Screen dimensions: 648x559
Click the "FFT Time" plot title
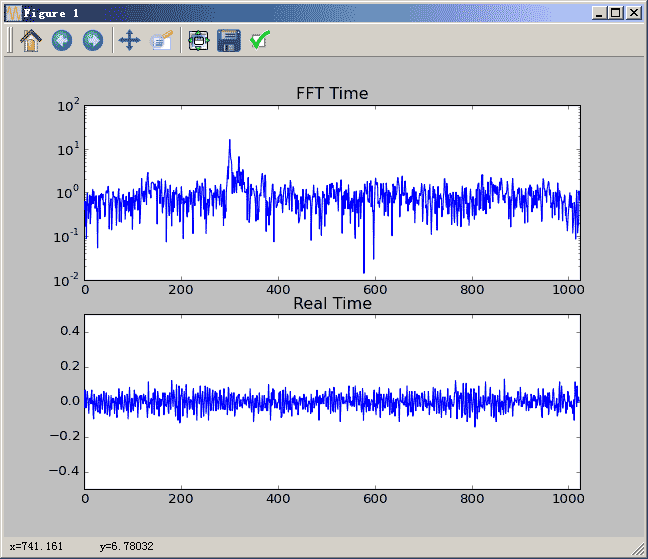tap(332, 94)
